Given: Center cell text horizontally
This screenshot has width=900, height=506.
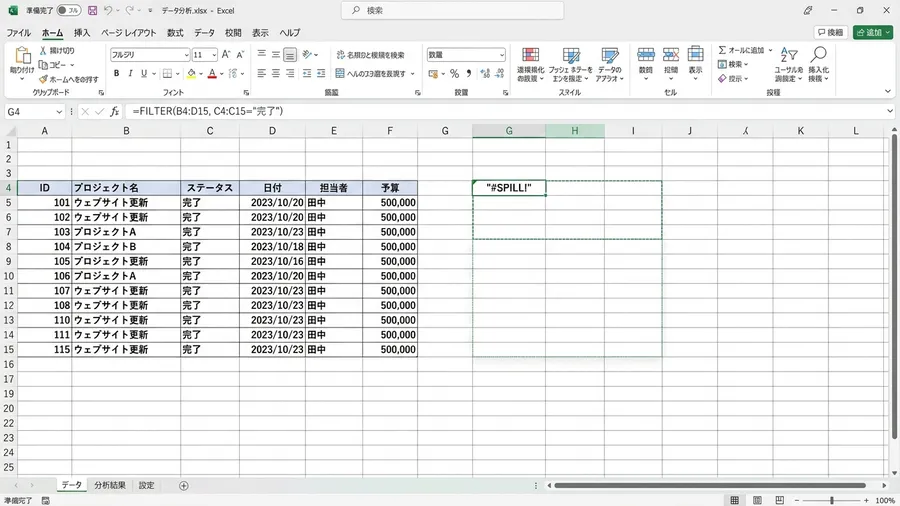Looking at the screenshot, I should coord(276,73).
